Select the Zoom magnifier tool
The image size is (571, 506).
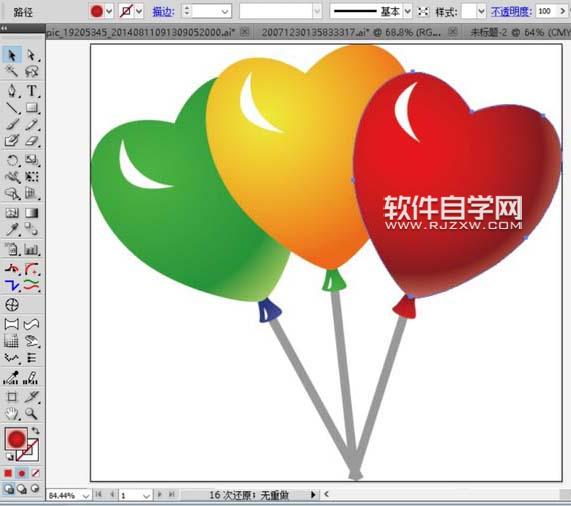point(32,414)
